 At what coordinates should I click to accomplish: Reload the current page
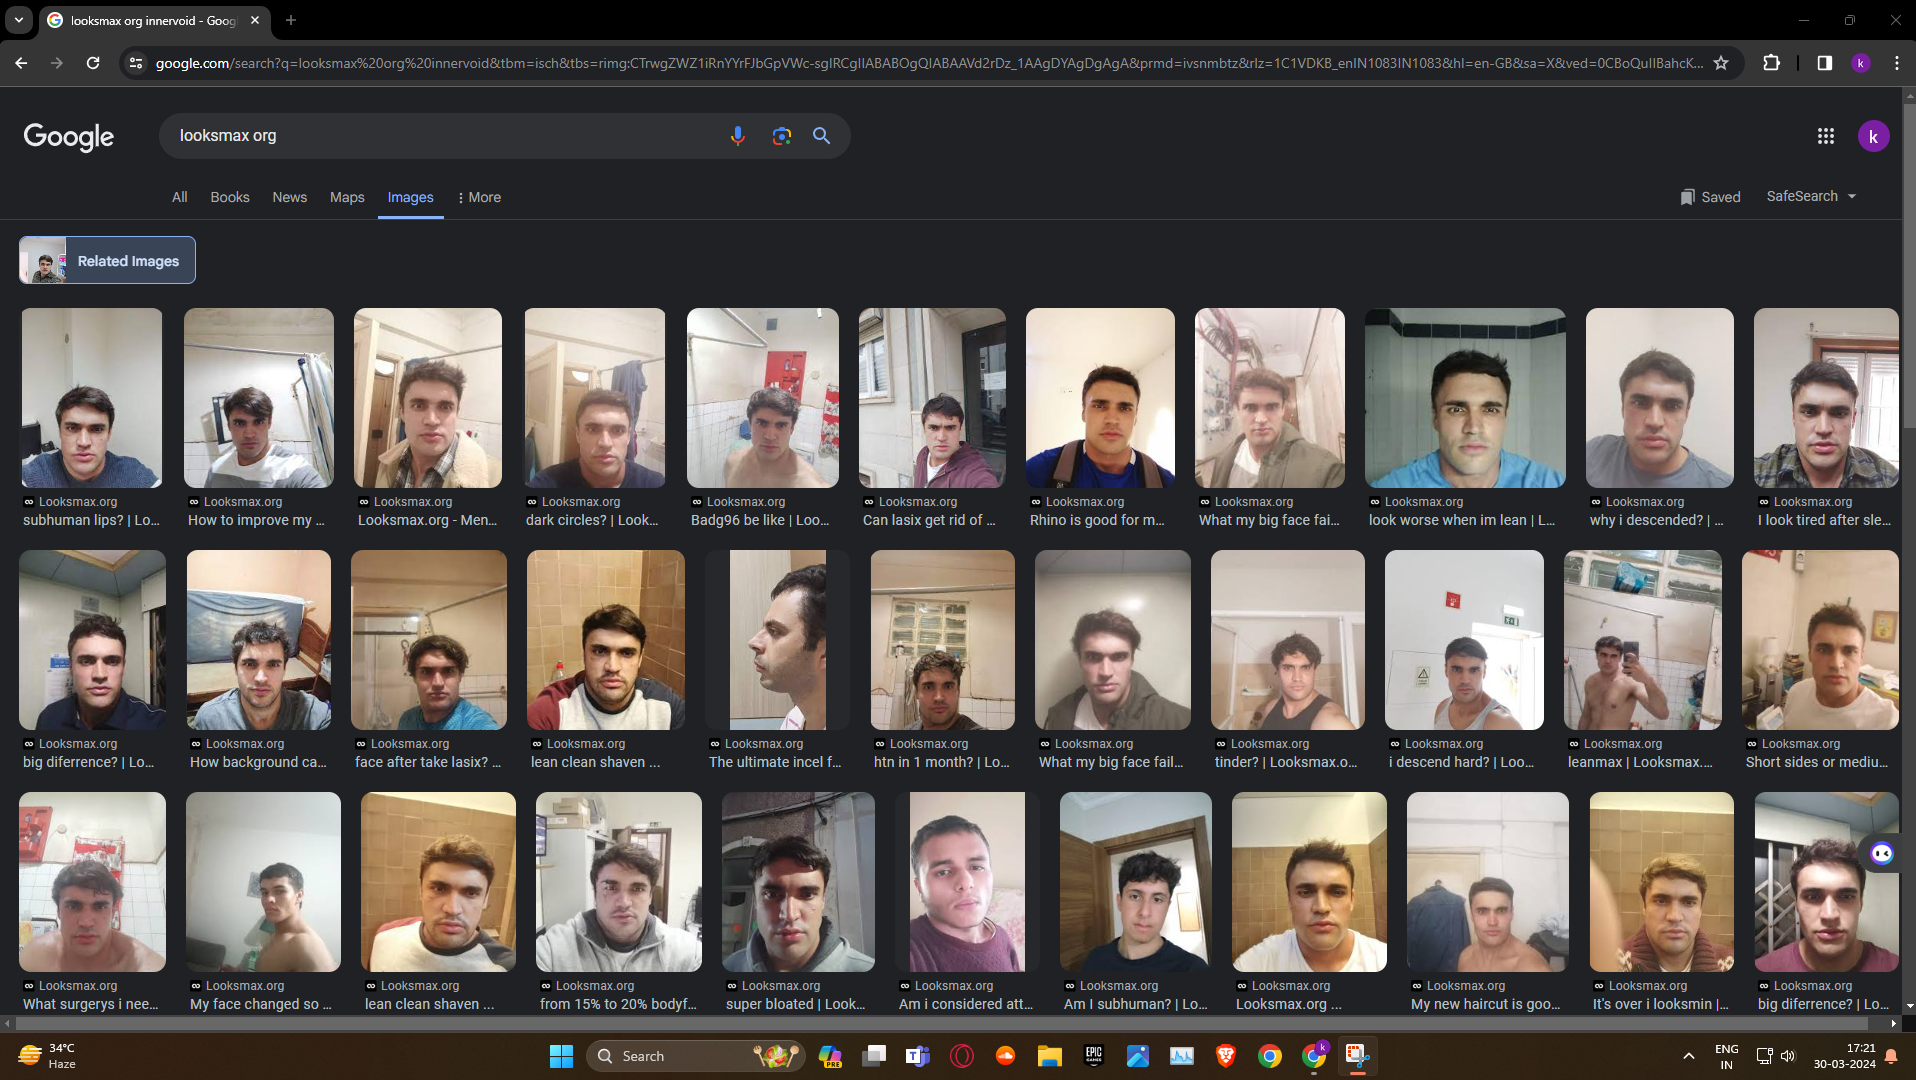point(93,63)
